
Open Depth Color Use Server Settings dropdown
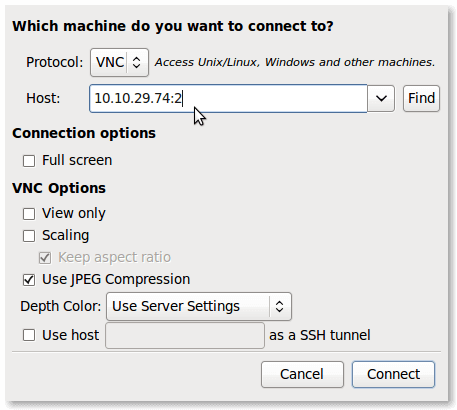coord(199,306)
